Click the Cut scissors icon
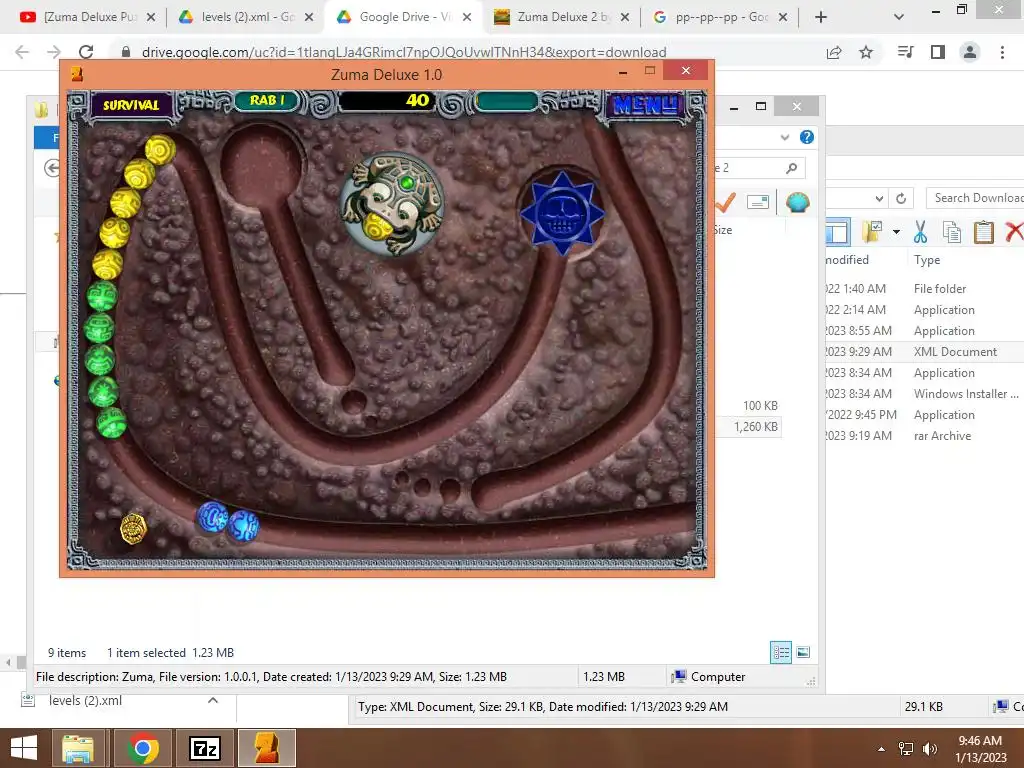The height and width of the screenshot is (768, 1024). click(920, 232)
